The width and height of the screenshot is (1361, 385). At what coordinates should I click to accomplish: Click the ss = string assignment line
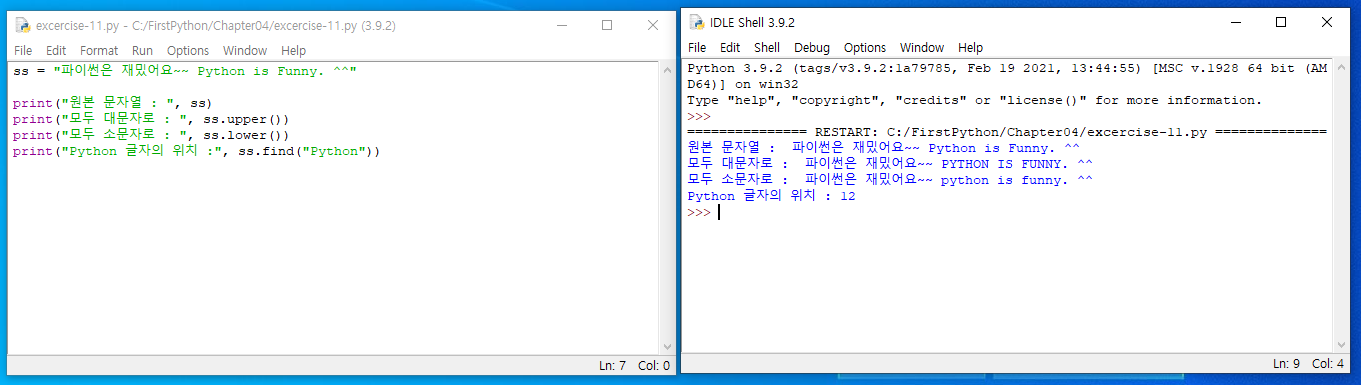(185, 71)
